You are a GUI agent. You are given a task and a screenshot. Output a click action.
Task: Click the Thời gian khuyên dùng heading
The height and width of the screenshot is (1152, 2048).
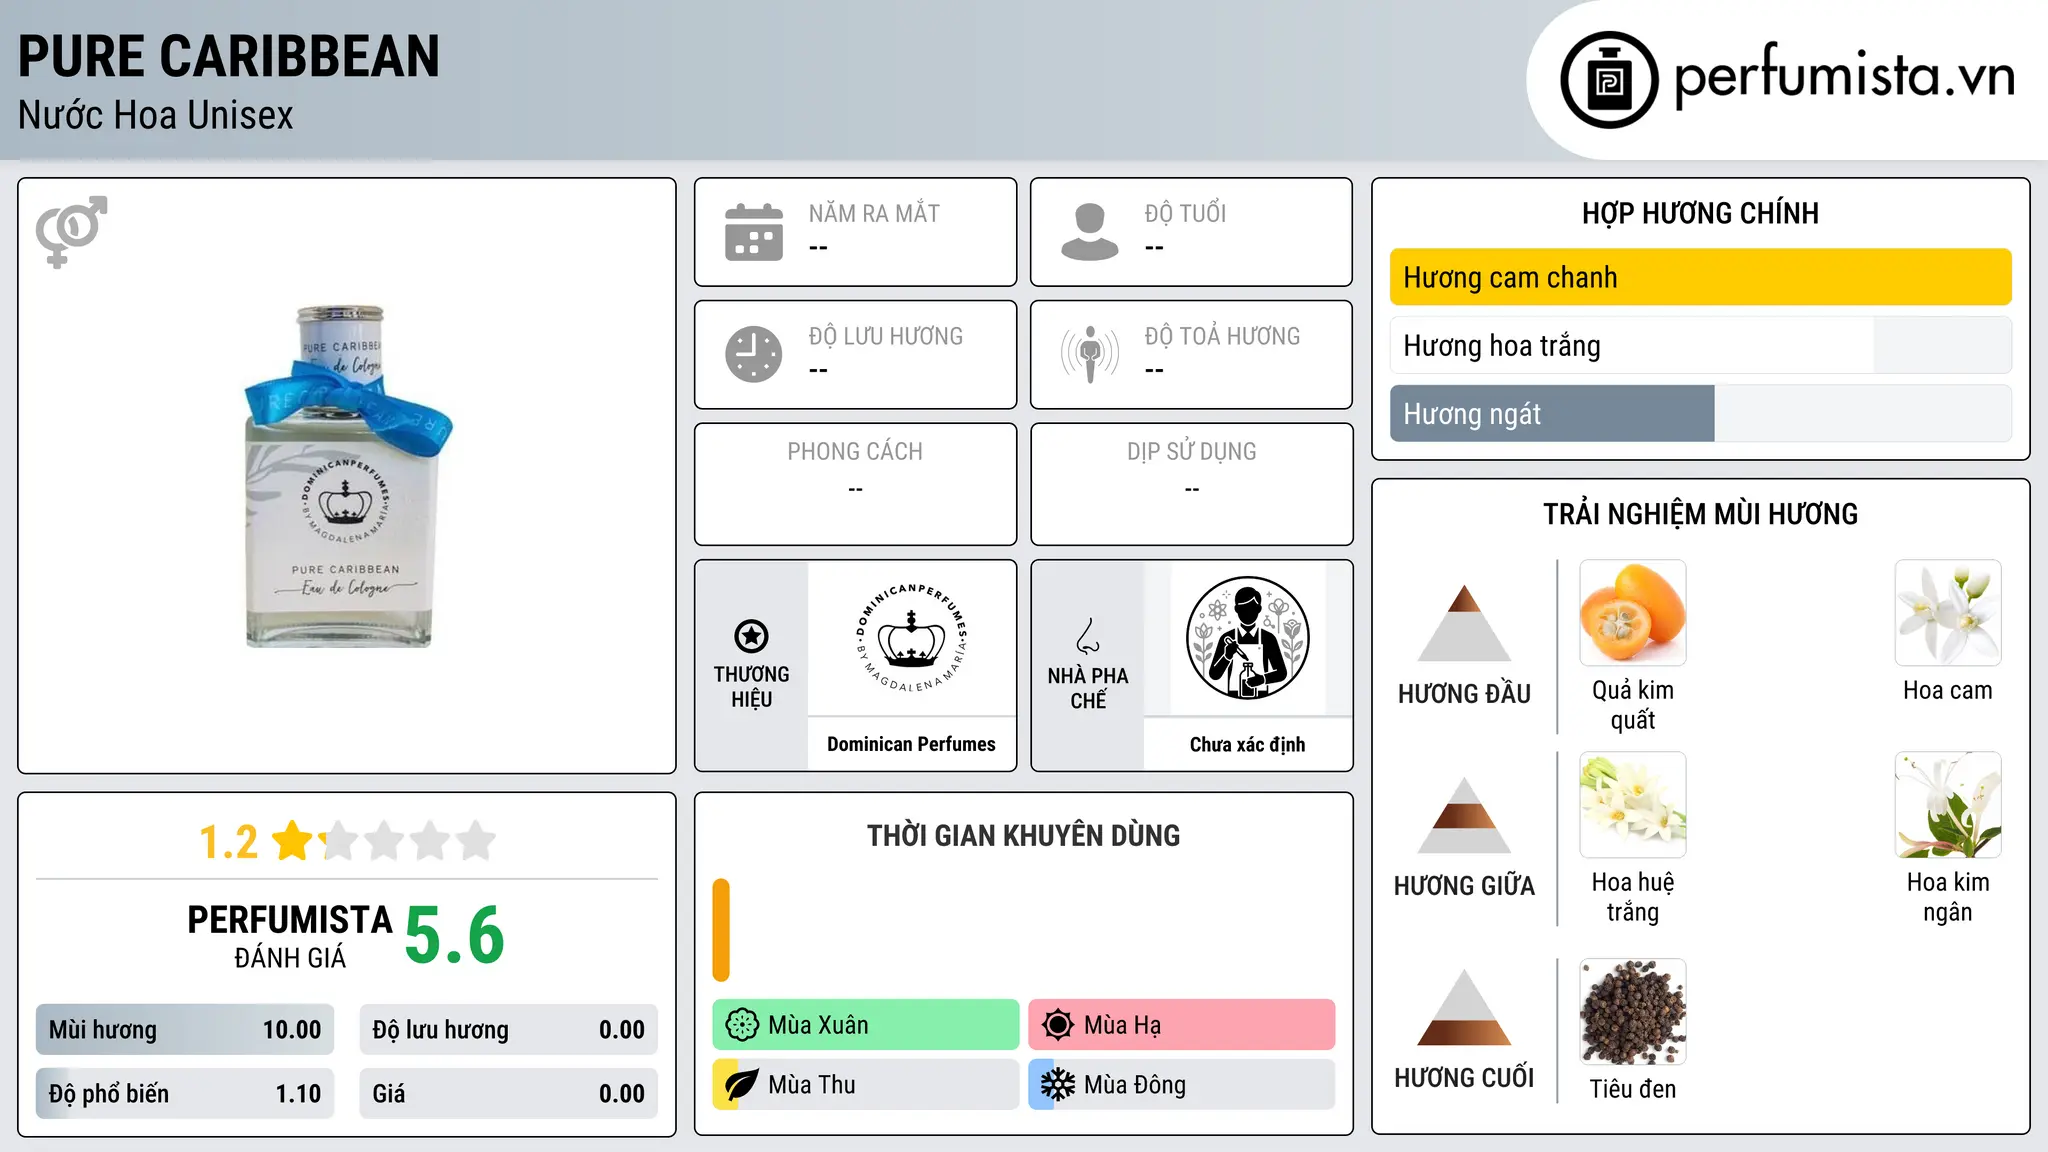tap(1024, 835)
